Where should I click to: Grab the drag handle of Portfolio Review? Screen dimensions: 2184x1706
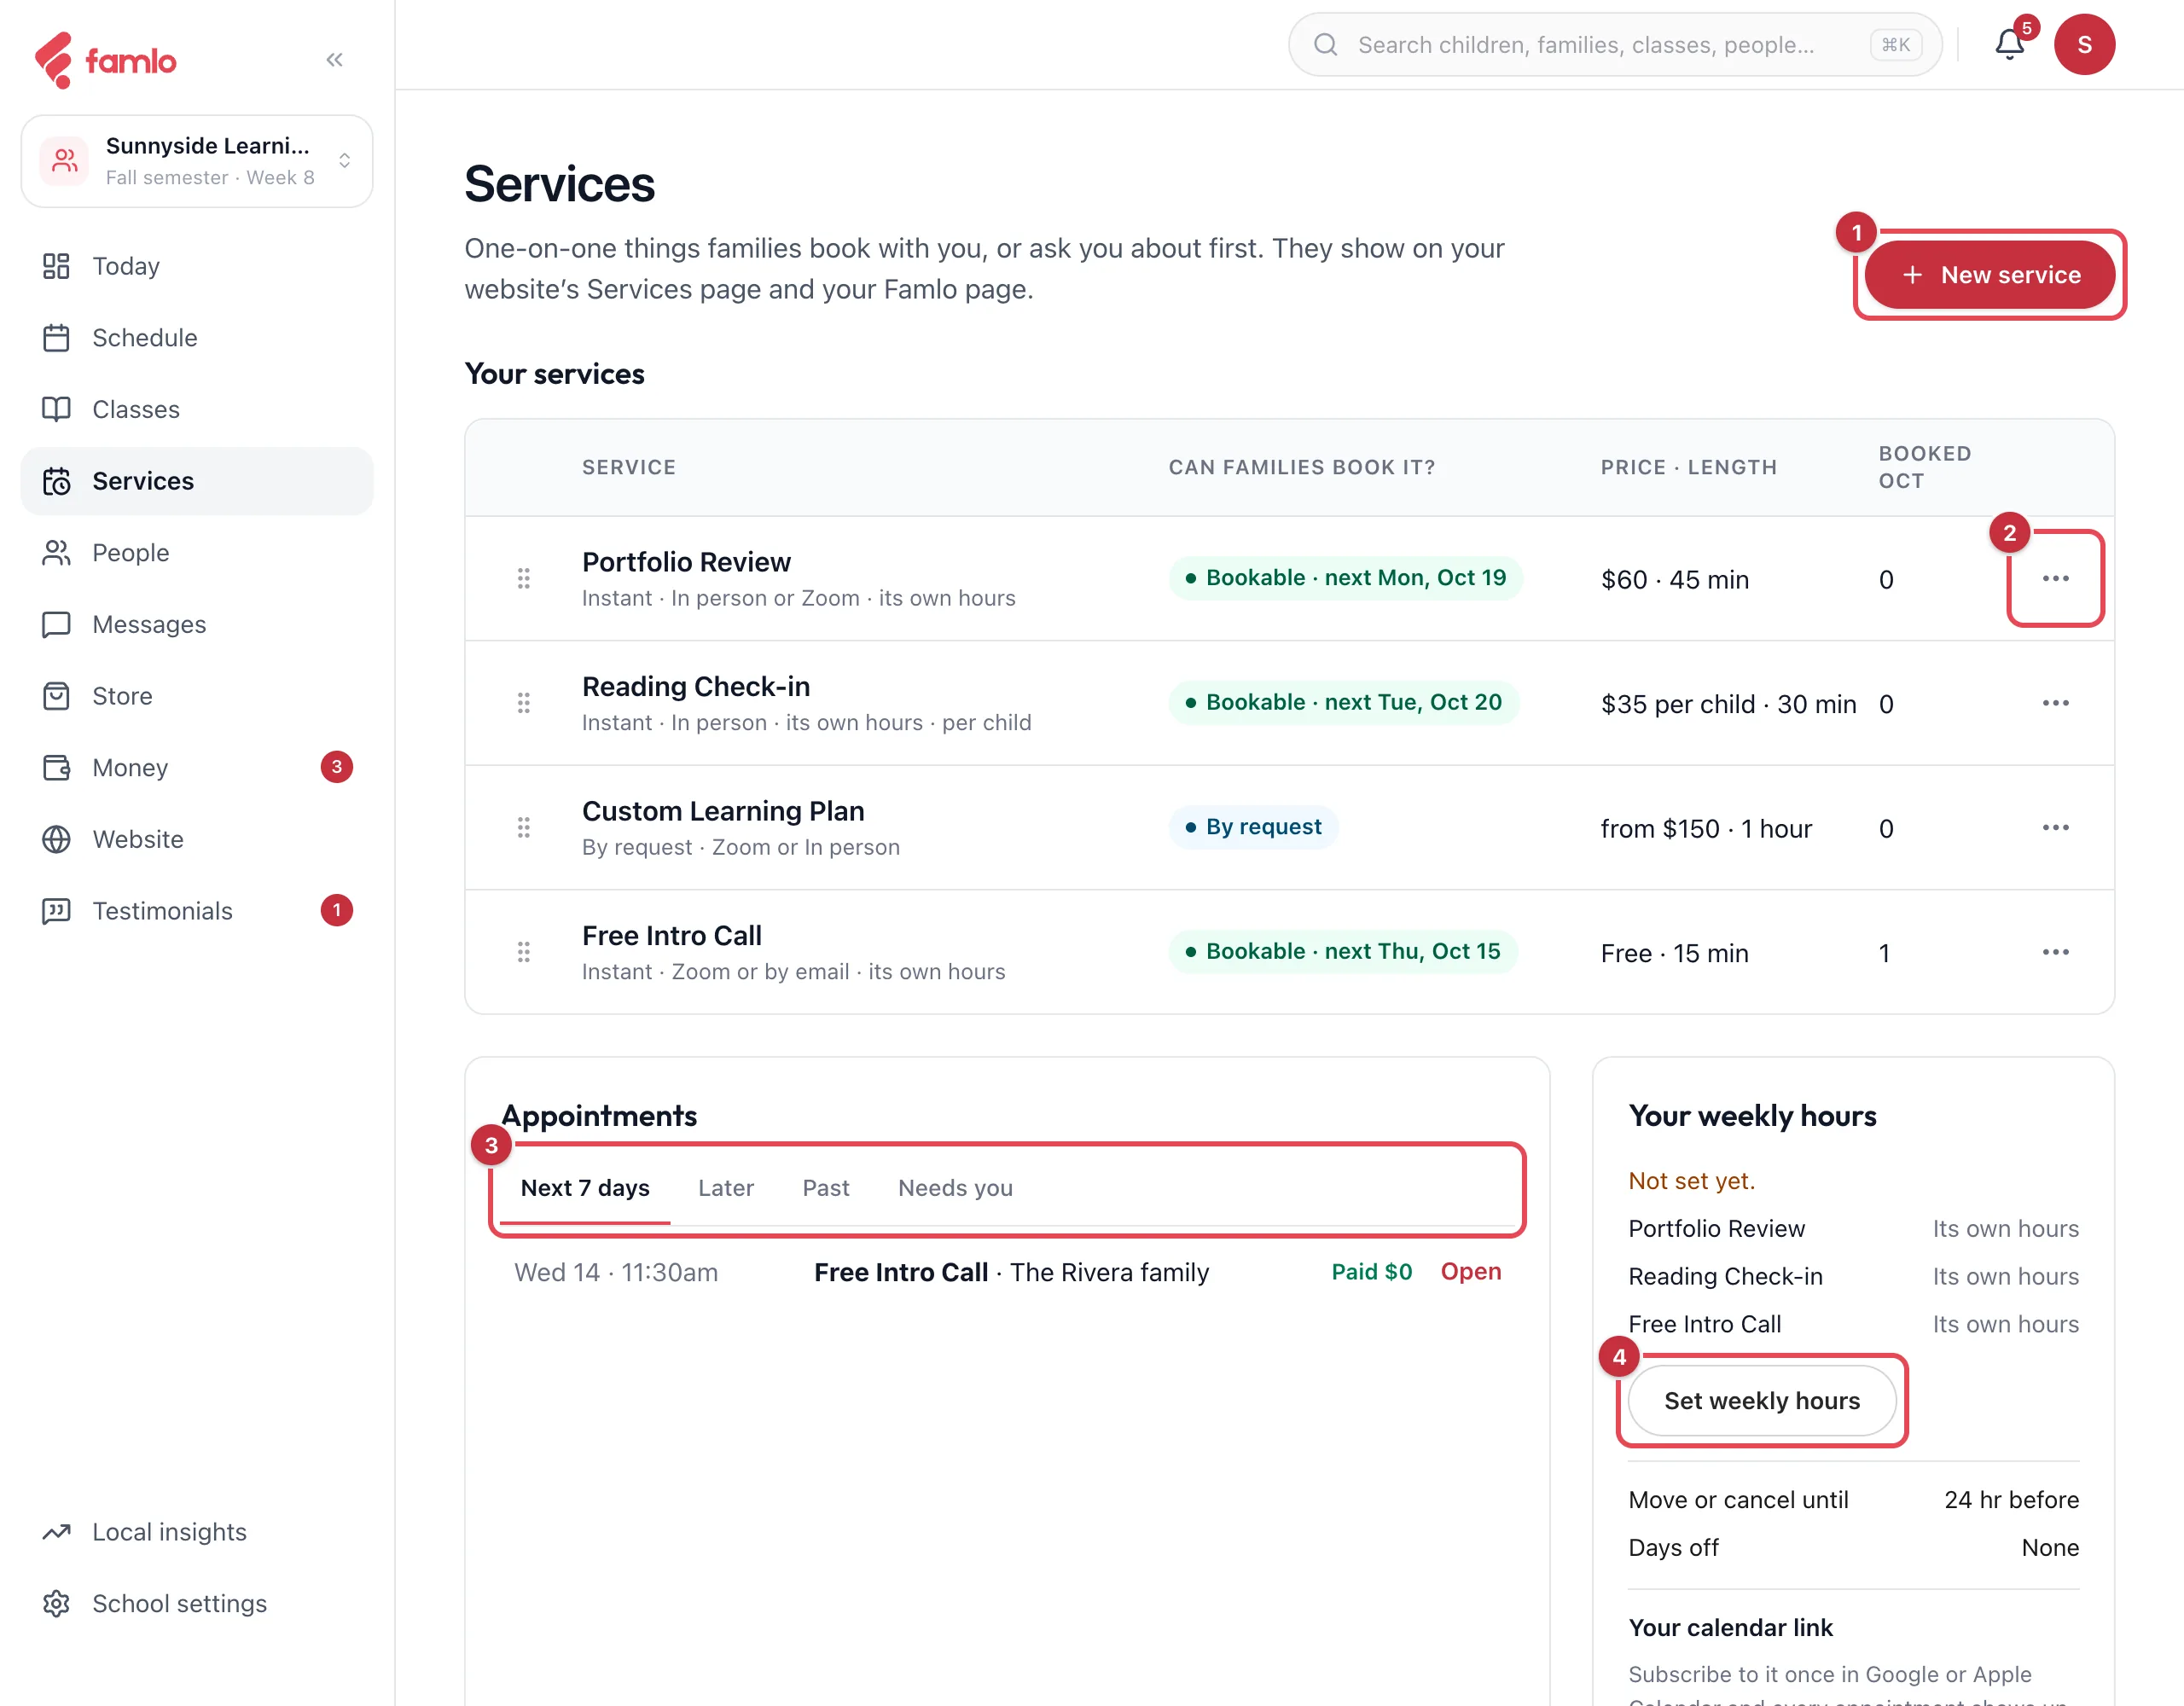point(523,579)
